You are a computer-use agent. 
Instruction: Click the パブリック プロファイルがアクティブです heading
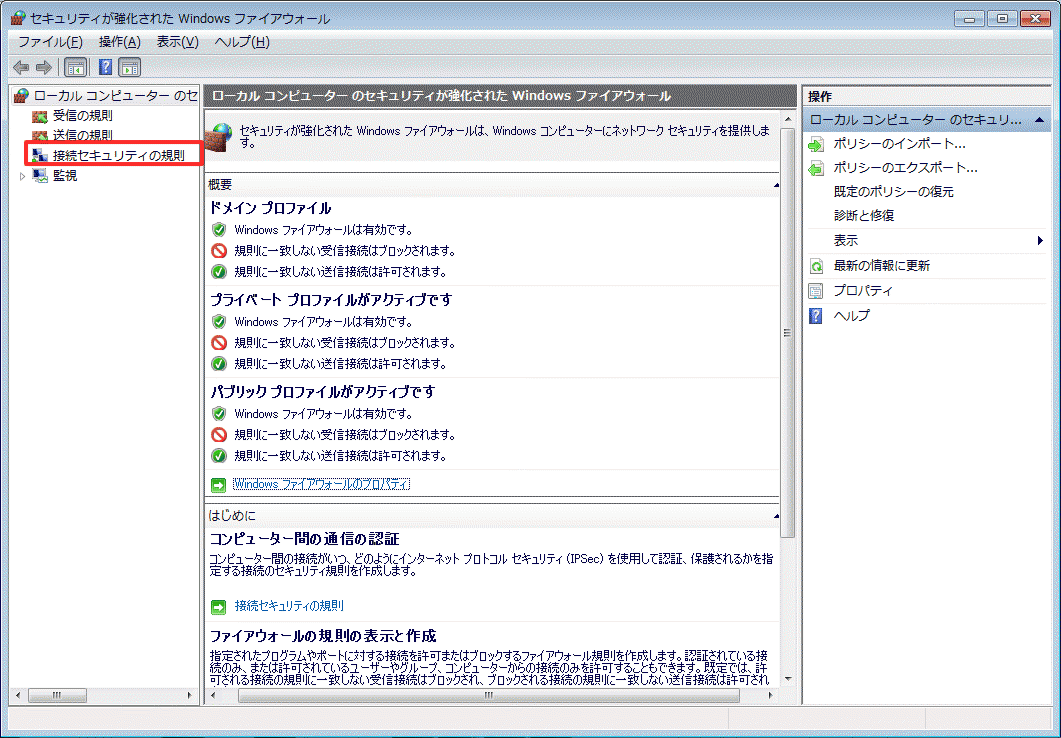pyautogui.click(x=323, y=392)
